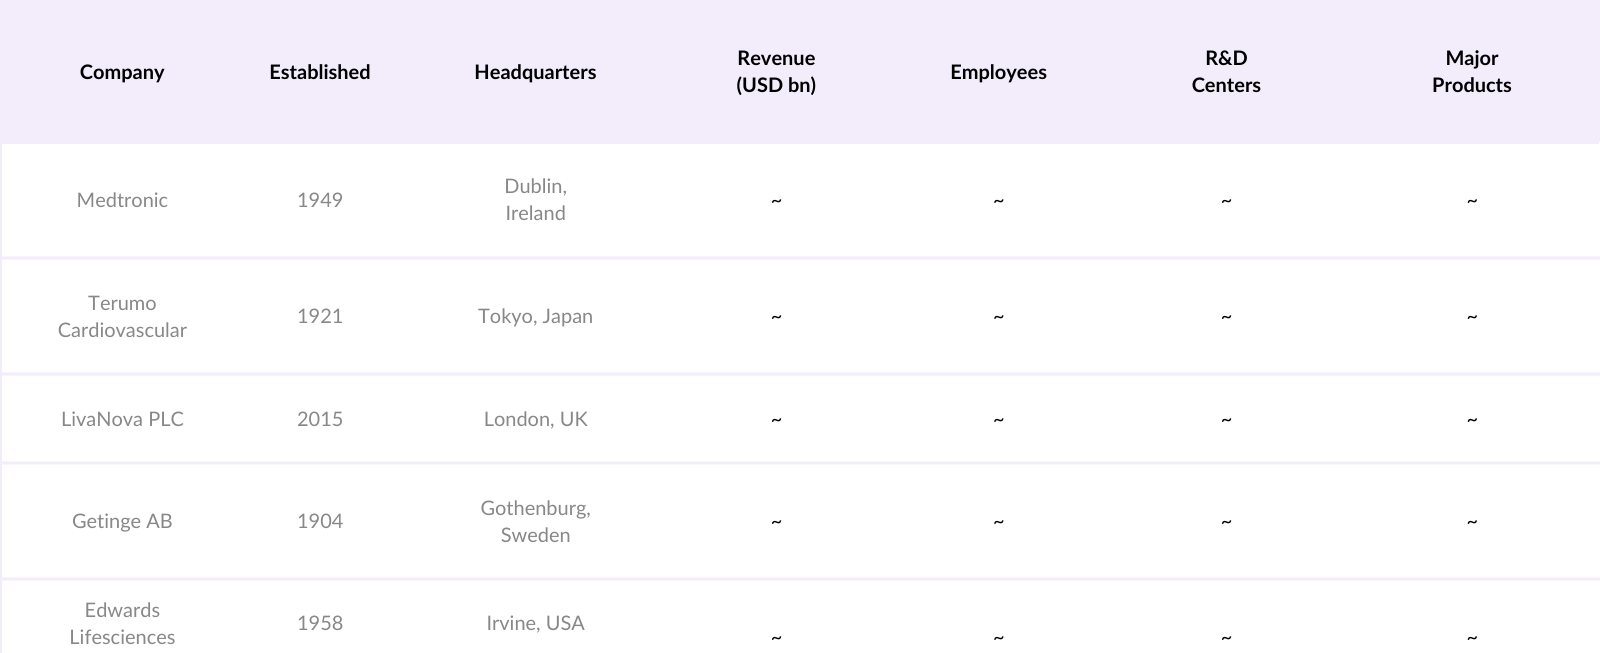Click the Company column header
This screenshot has width=1600, height=653.
[x=122, y=72]
